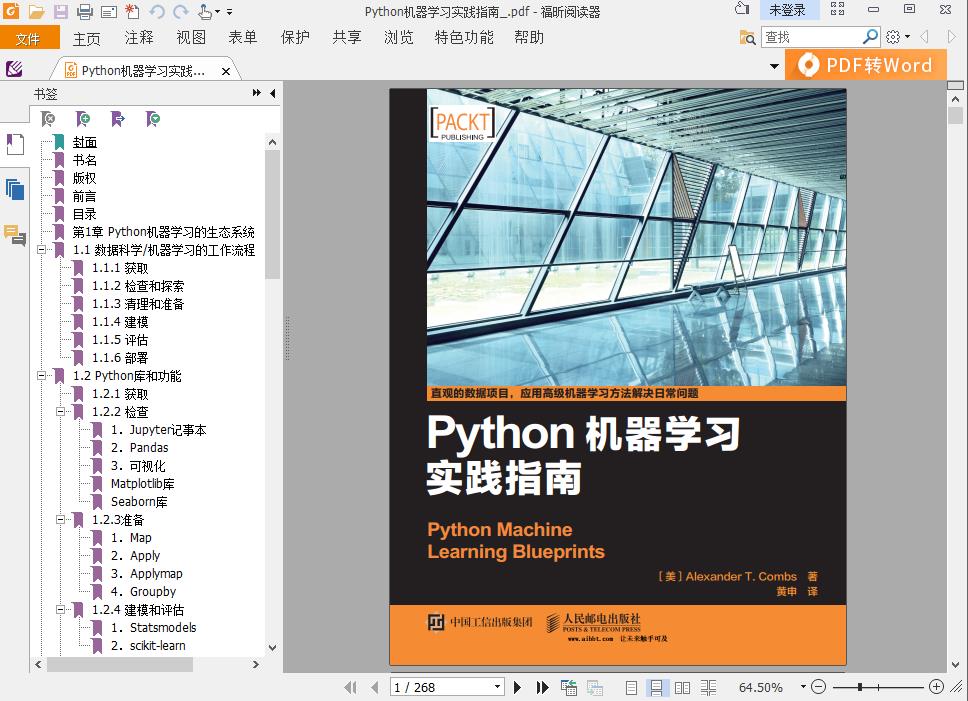Select continuous facing view mode icon

(x=708, y=687)
